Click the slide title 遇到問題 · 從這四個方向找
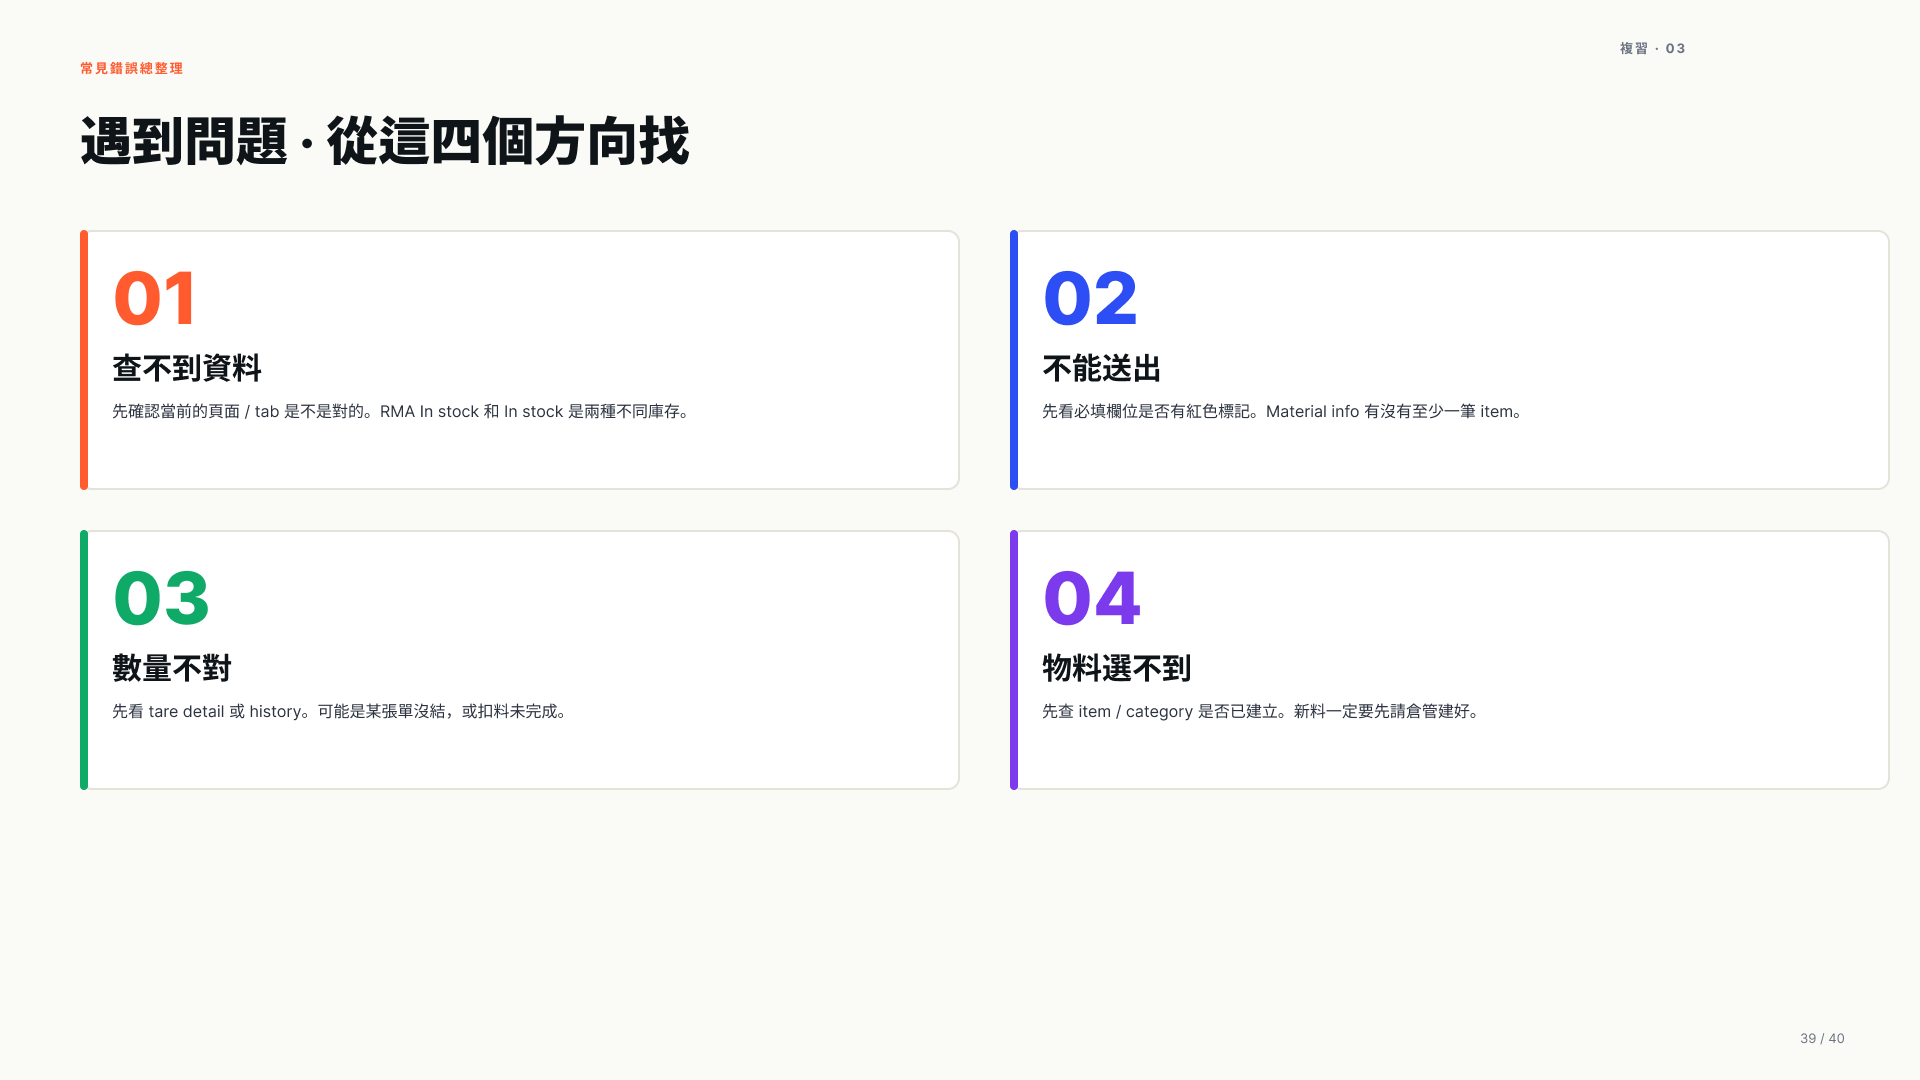This screenshot has height=1080, width=1920. (385, 141)
